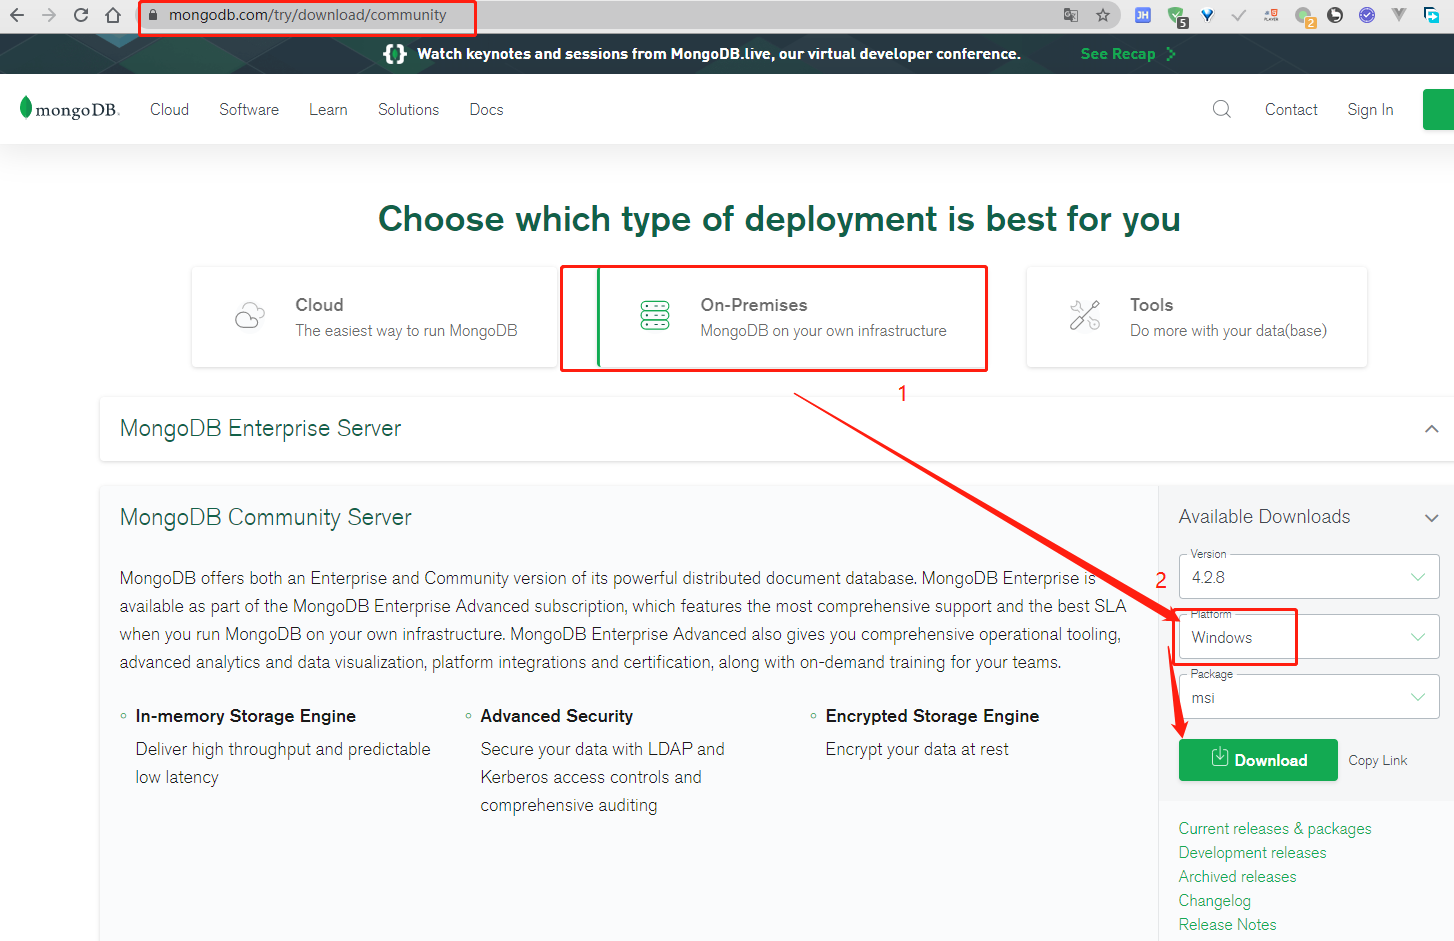Open the Version 4.2.8 dropdown
The height and width of the screenshot is (941, 1454).
tap(1308, 577)
